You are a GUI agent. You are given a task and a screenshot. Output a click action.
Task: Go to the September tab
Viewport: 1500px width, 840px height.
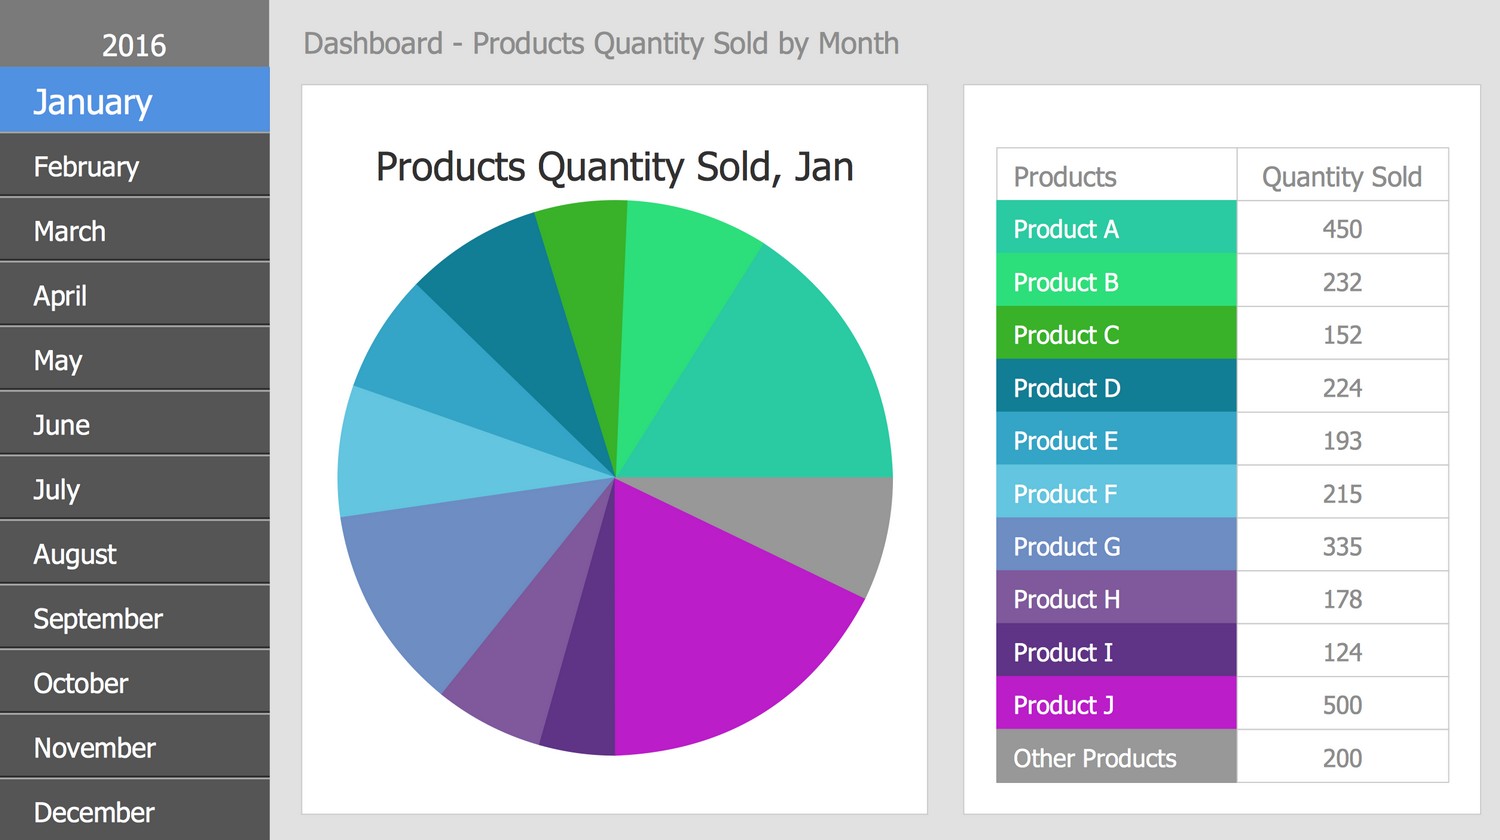pyautogui.click(x=134, y=619)
